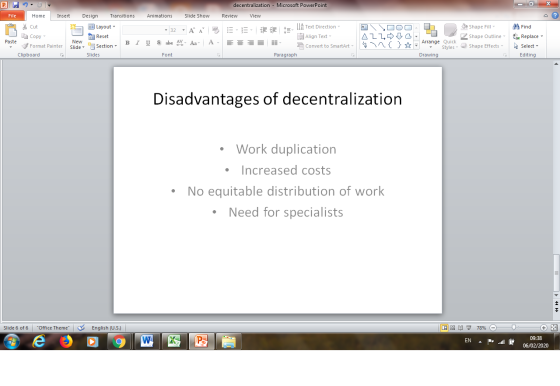Viewport: 560px width, 386px height.
Task: Select the arrow line shape
Action: click(x=382, y=27)
